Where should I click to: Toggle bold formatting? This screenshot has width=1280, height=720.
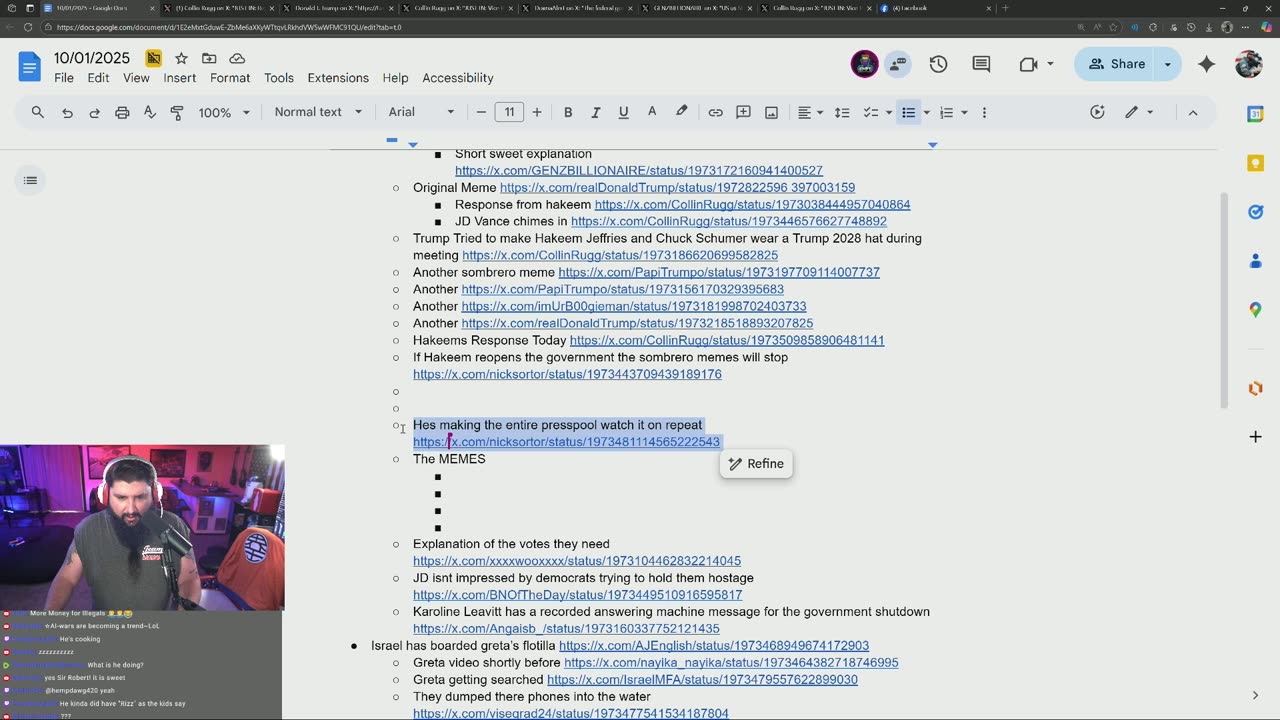pos(568,112)
